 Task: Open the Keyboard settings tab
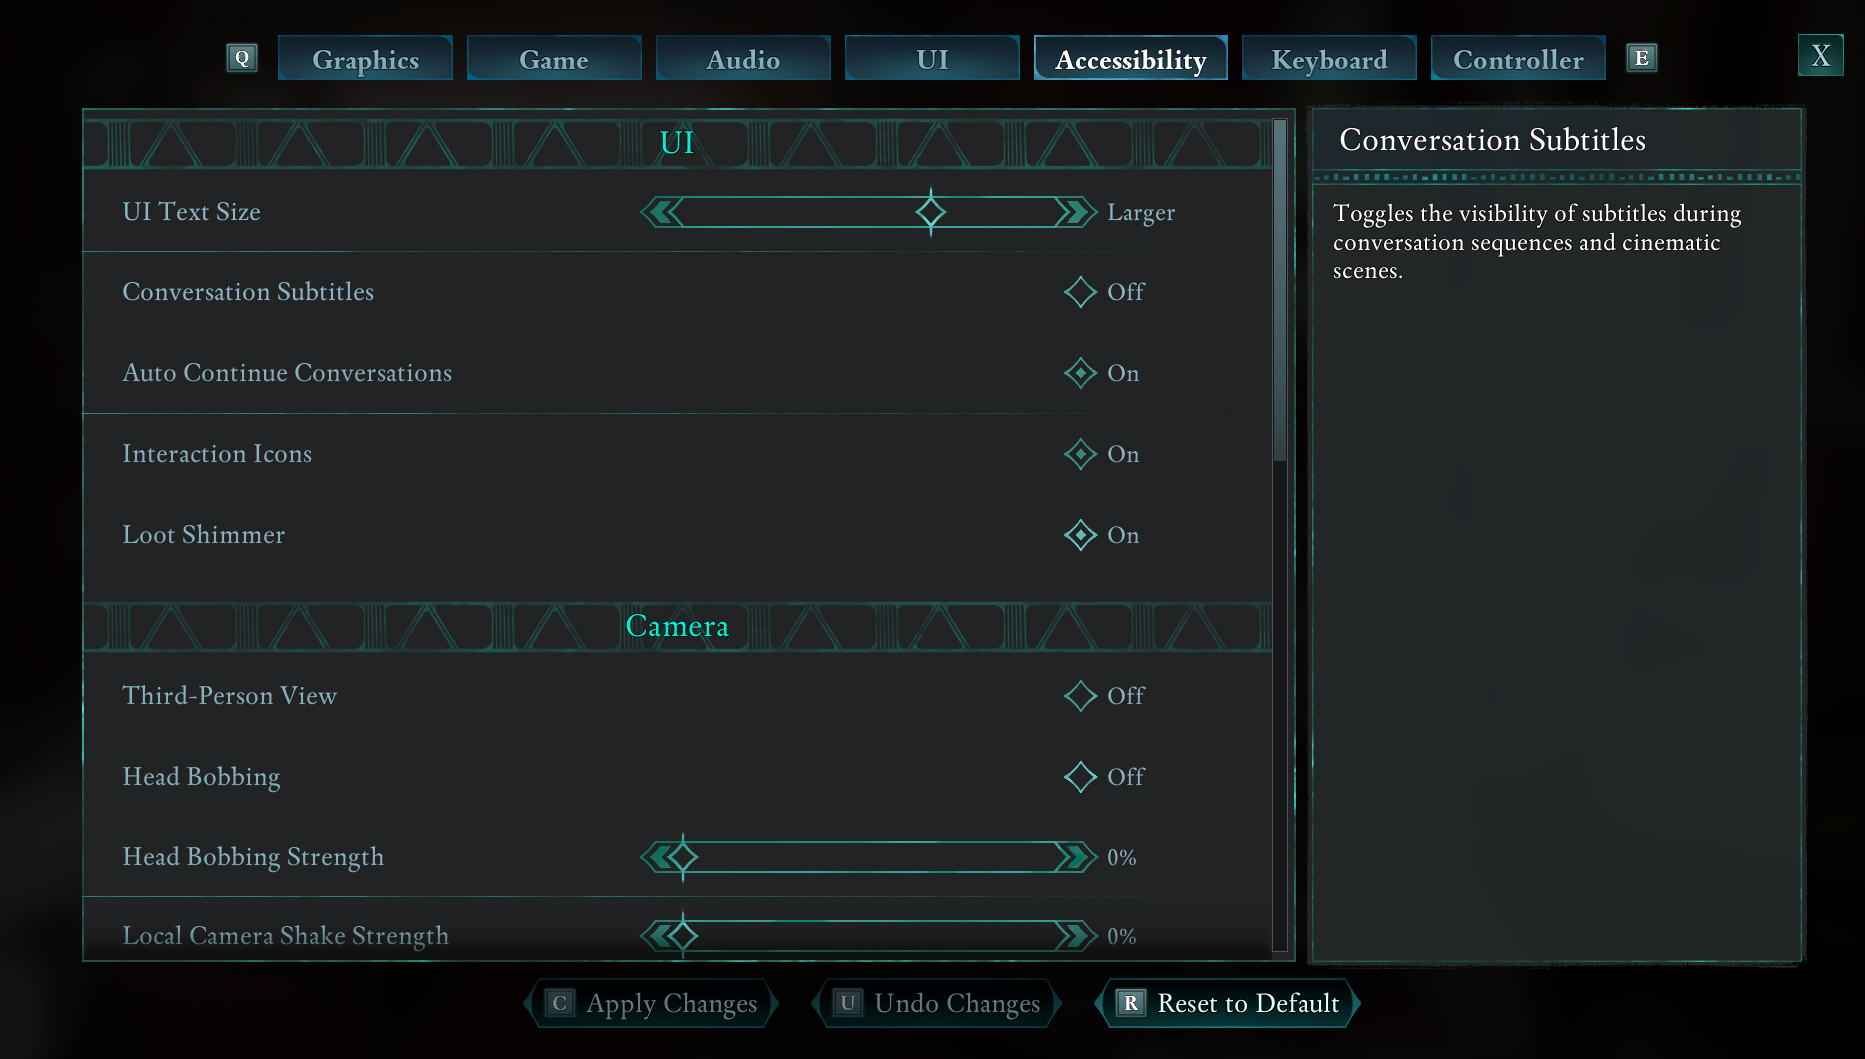(x=1329, y=59)
